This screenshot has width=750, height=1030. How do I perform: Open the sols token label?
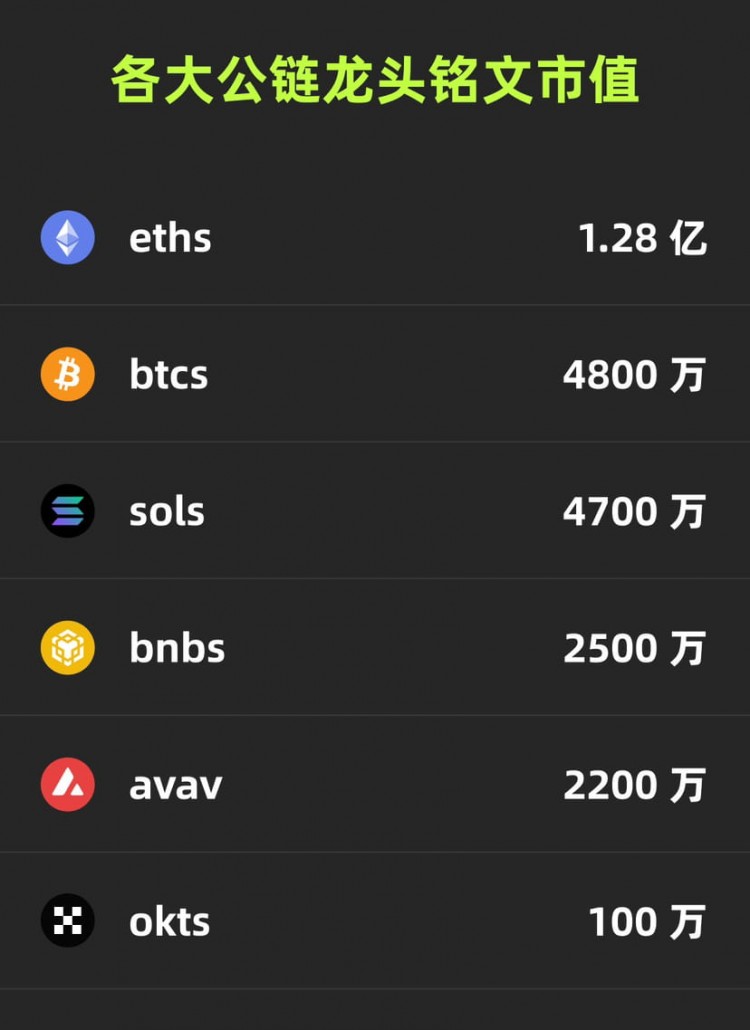pos(167,511)
